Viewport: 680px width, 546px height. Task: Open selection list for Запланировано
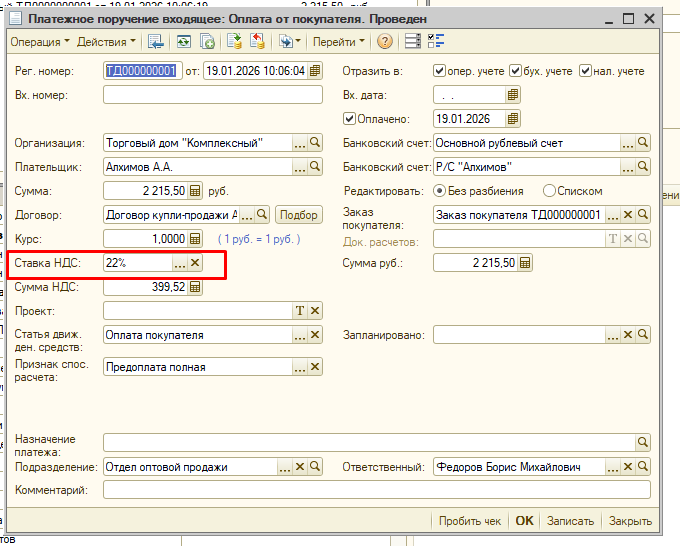click(x=612, y=335)
